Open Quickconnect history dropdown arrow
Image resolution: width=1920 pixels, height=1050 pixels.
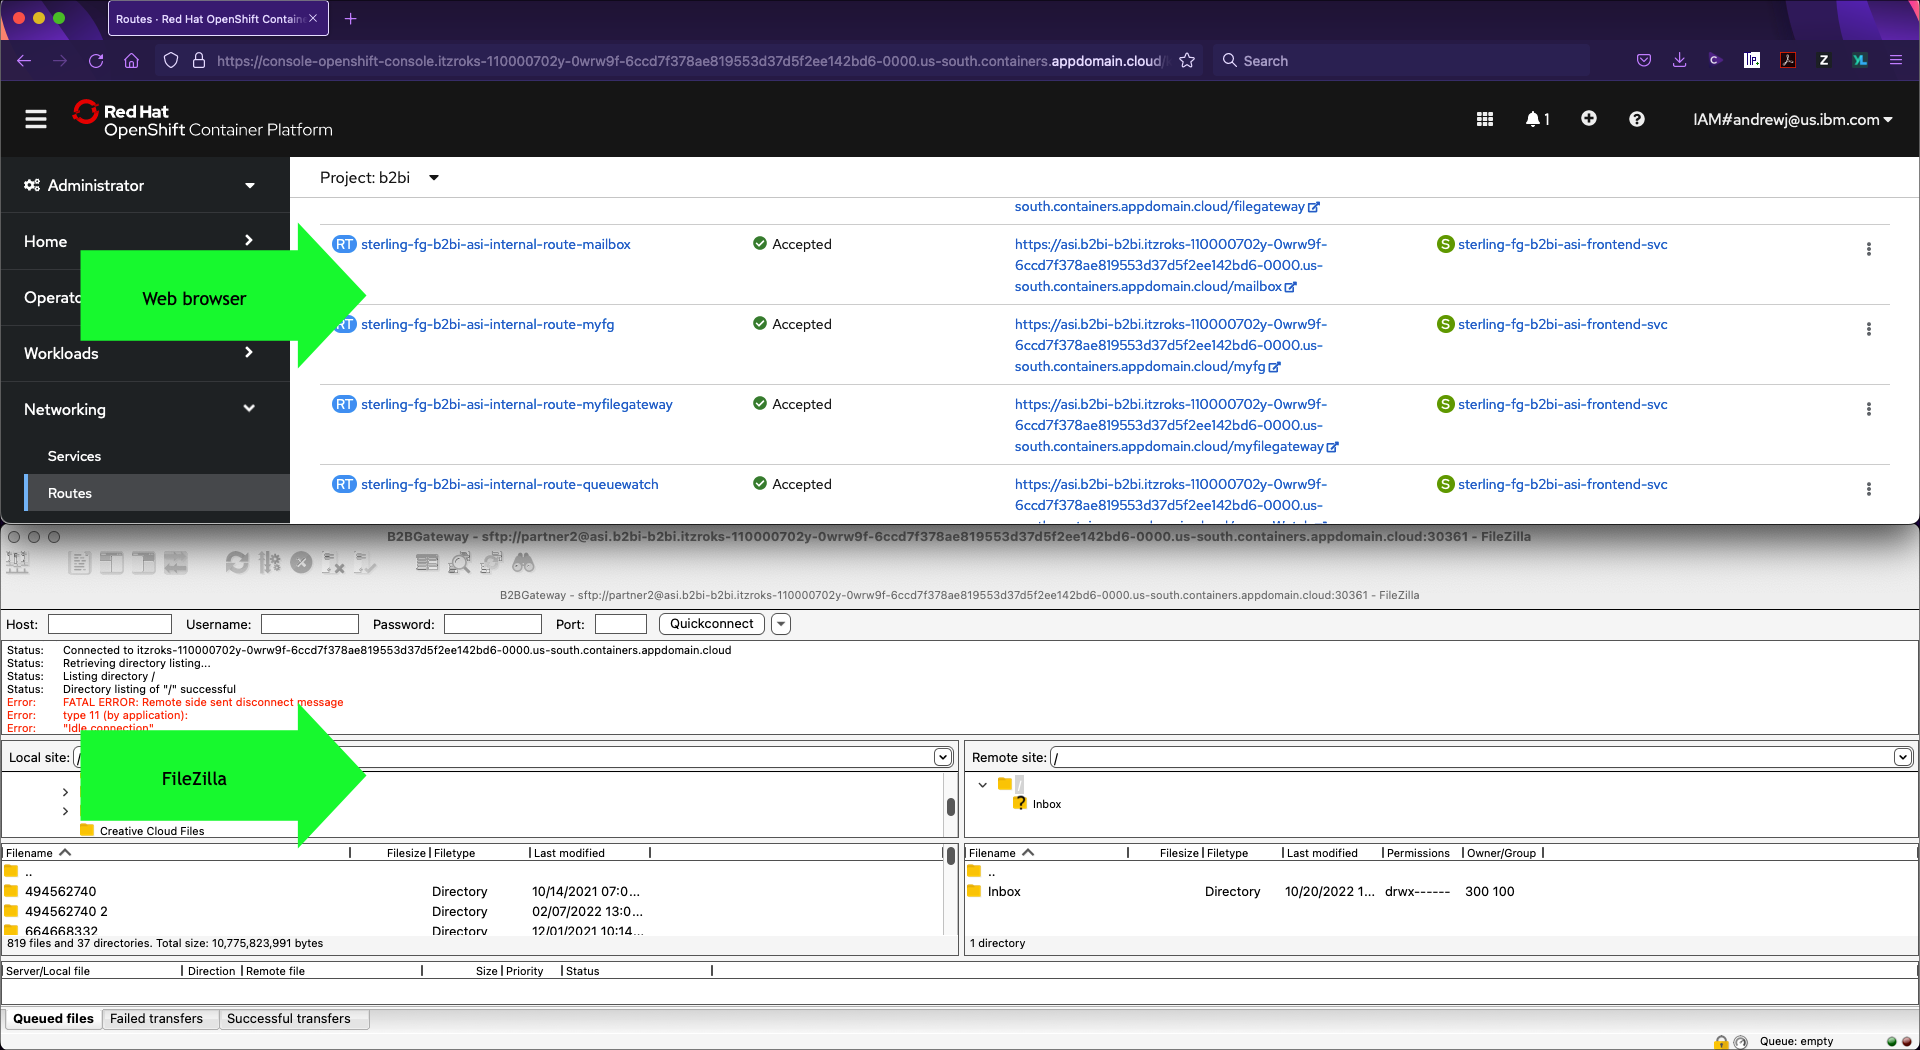tap(781, 624)
